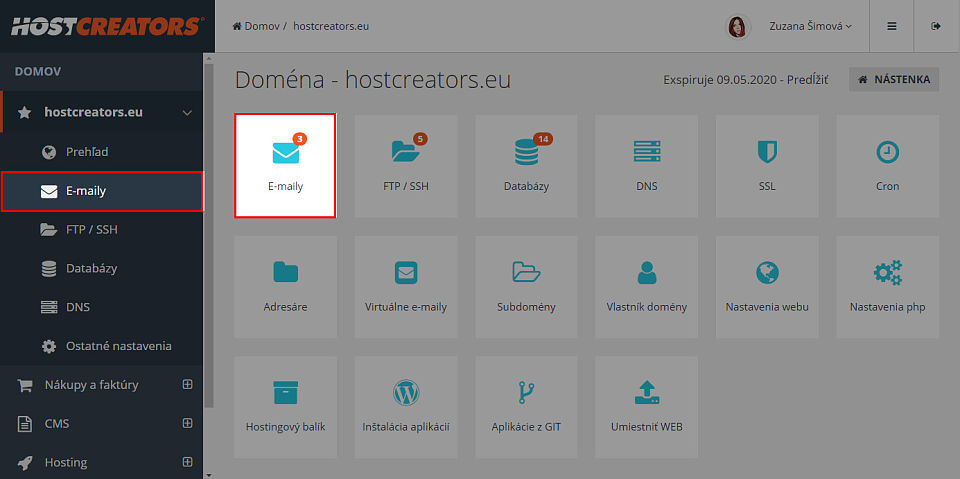The height and width of the screenshot is (479, 960).
Task: Click the 'Doména - hostcreators.eu' heading
Action: pyautogui.click(x=373, y=80)
